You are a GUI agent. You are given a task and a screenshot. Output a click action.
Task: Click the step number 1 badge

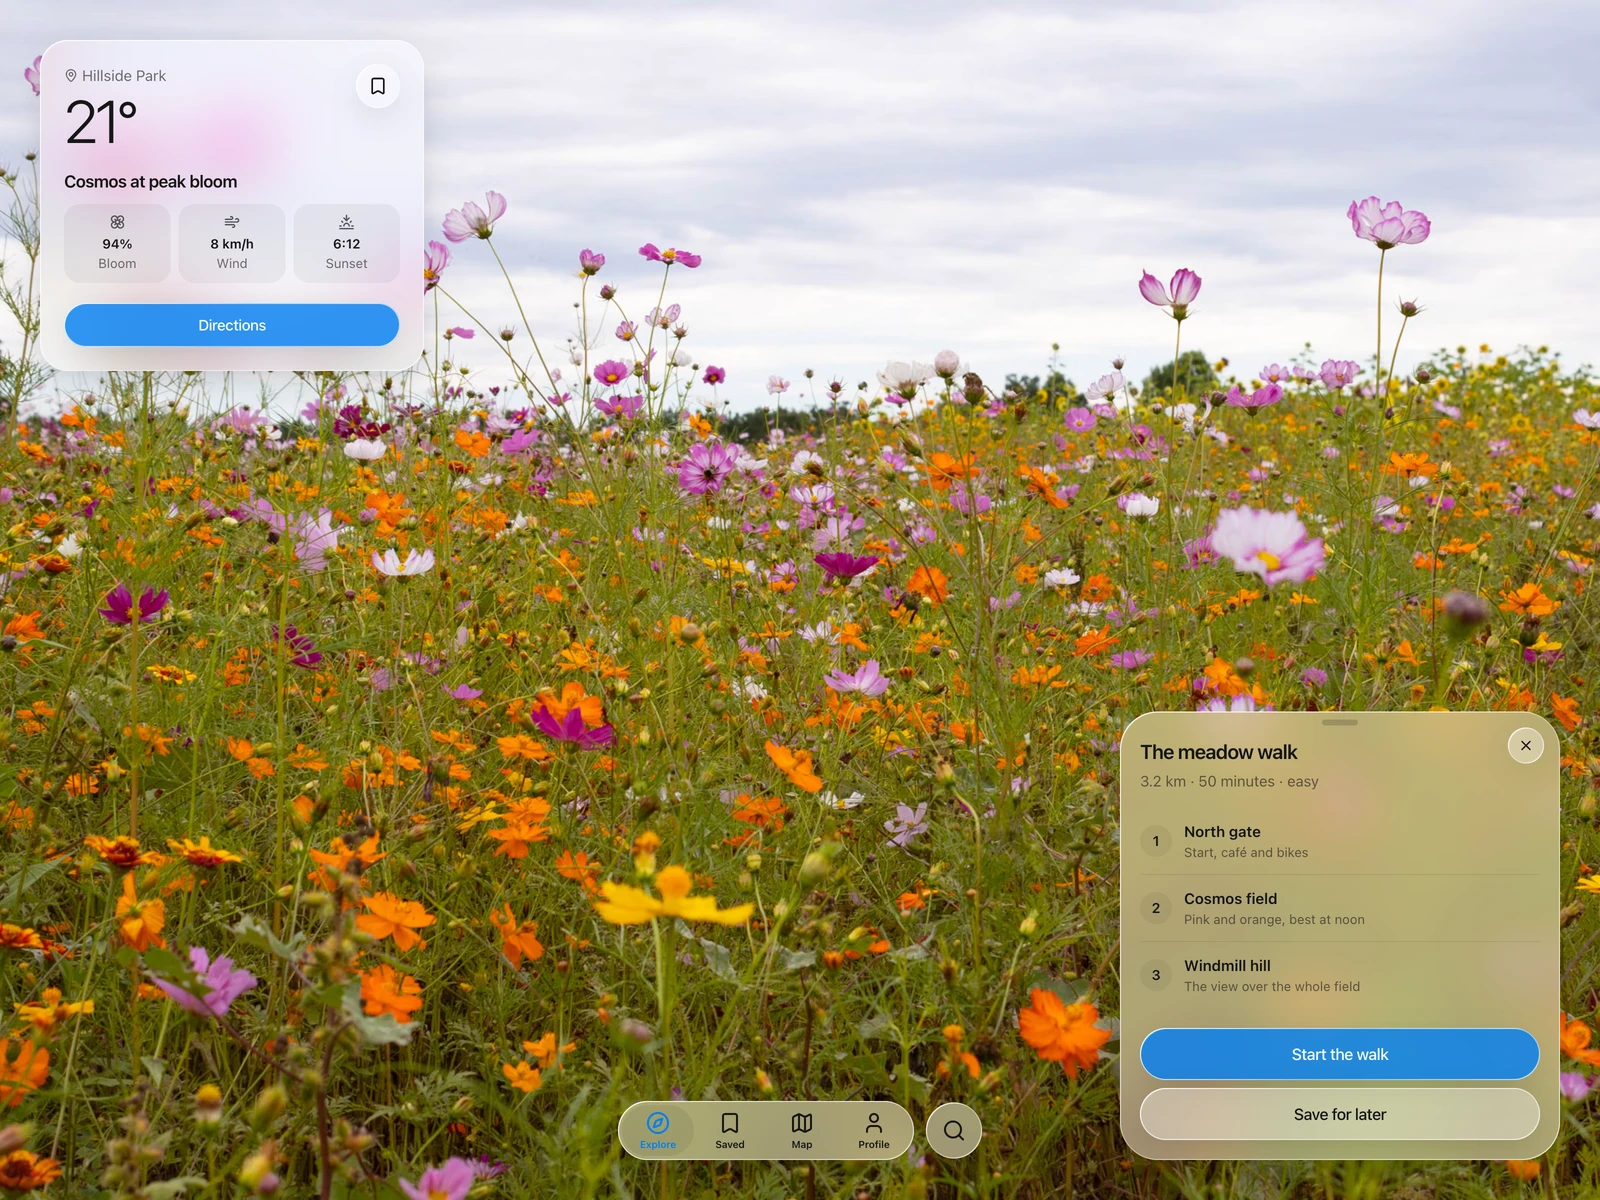1156,841
